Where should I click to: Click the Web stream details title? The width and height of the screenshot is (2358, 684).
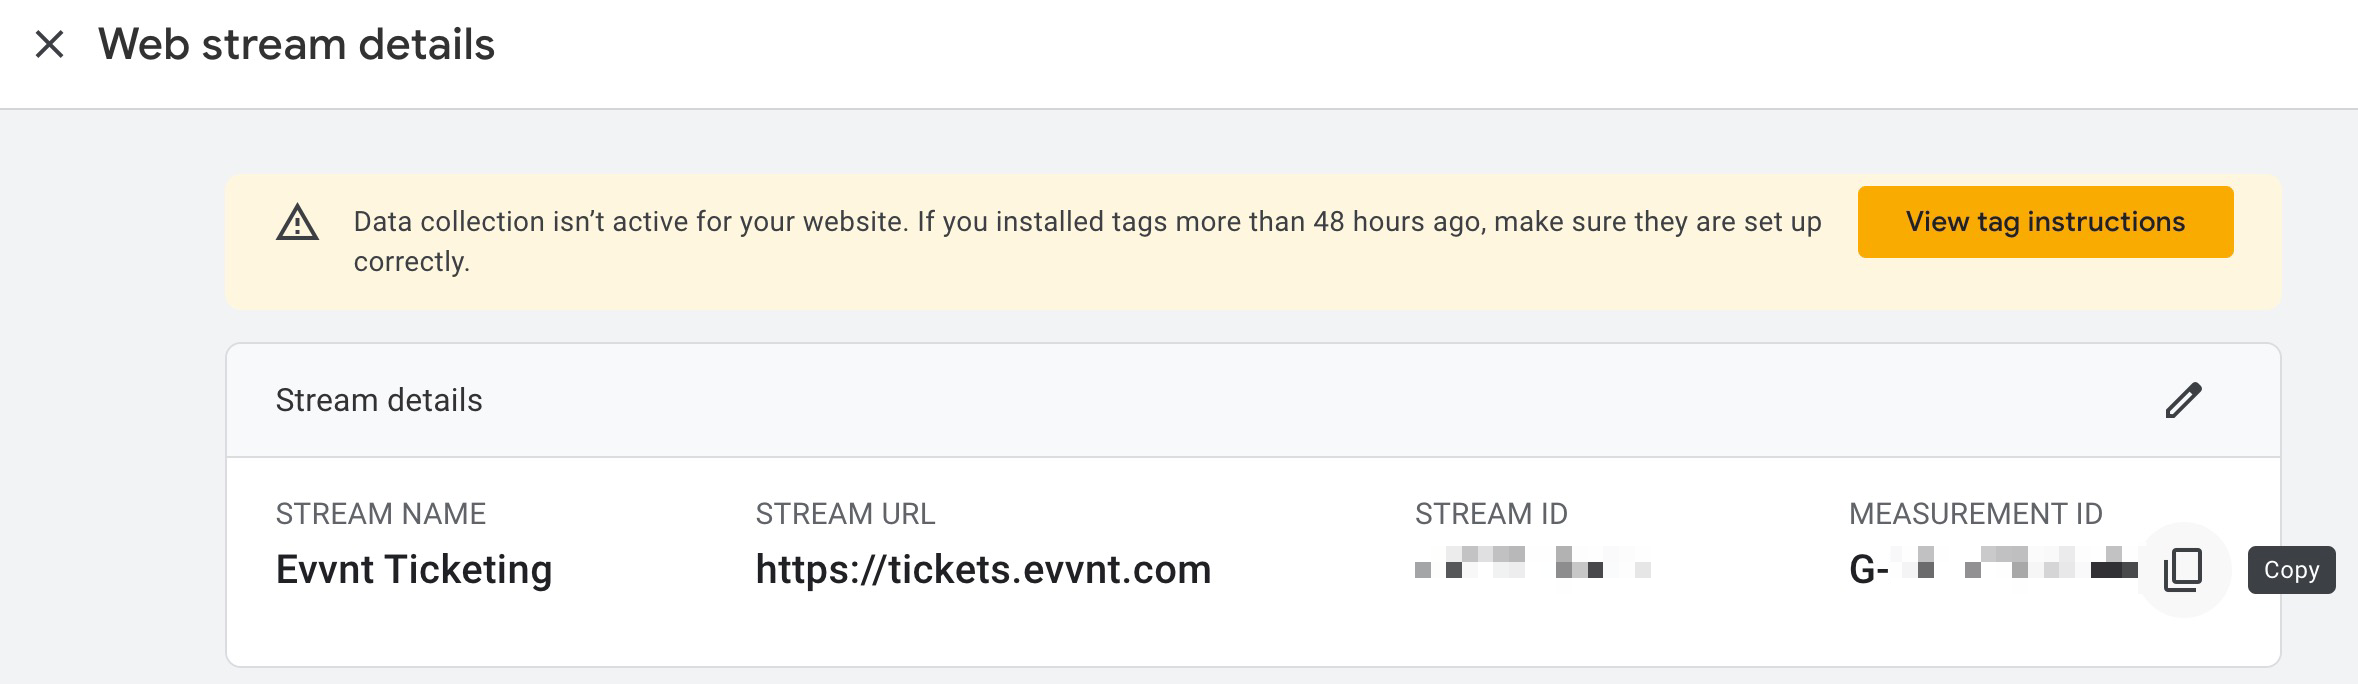(x=296, y=45)
